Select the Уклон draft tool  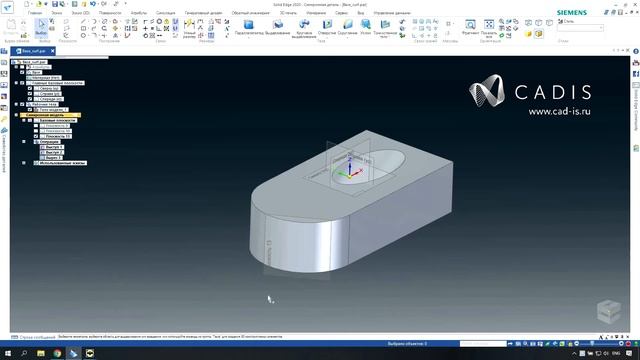coord(365,28)
